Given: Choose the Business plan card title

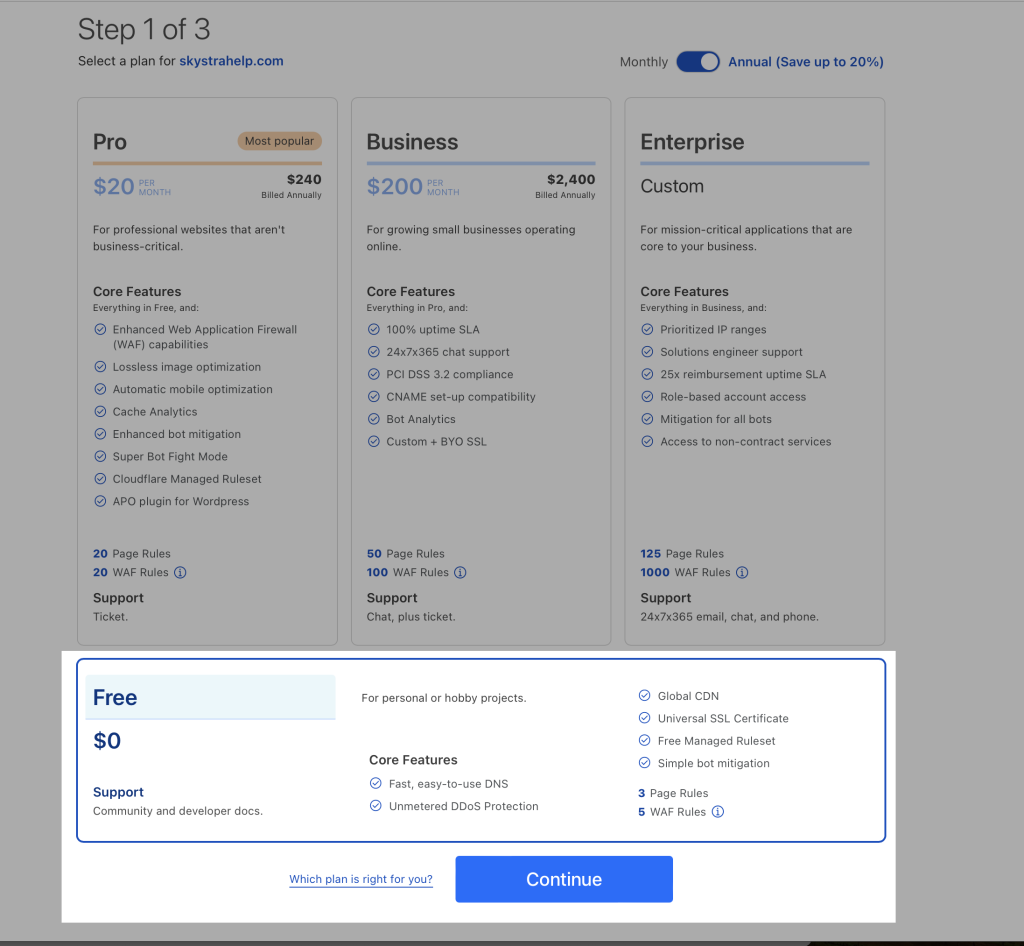Looking at the screenshot, I should pyautogui.click(x=412, y=142).
